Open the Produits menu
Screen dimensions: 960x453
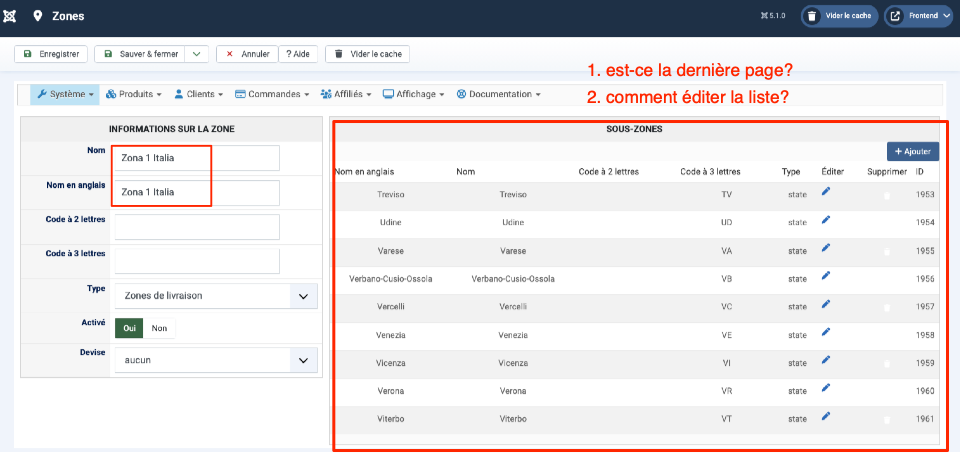(x=133, y=94)
